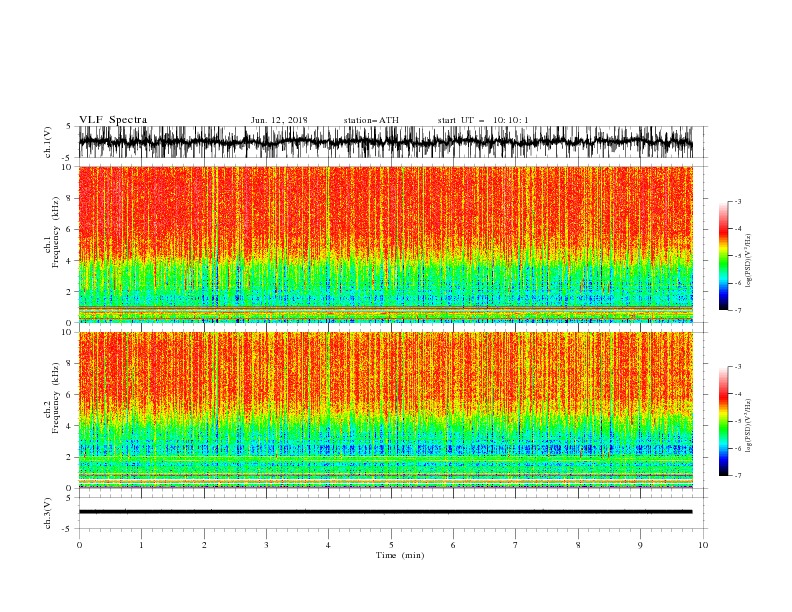Image resolution: width=792 pixels, height=612 pixels.
Task: Click the 'VLF Spectra' title text
Action: (113, 120)
